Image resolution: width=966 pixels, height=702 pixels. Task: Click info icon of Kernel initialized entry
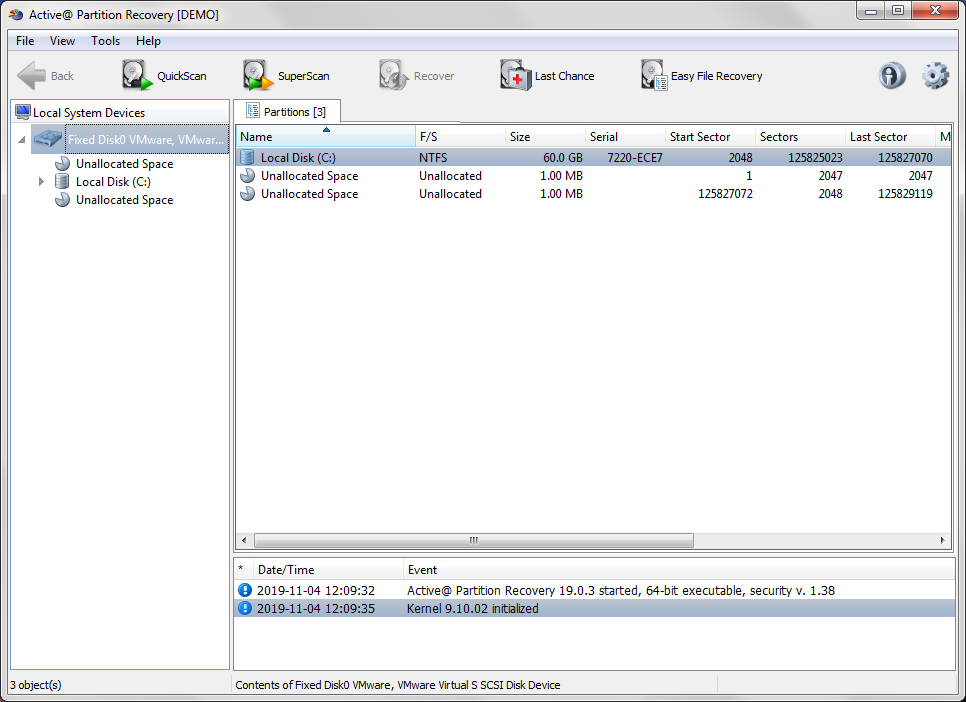coord(245,608)
